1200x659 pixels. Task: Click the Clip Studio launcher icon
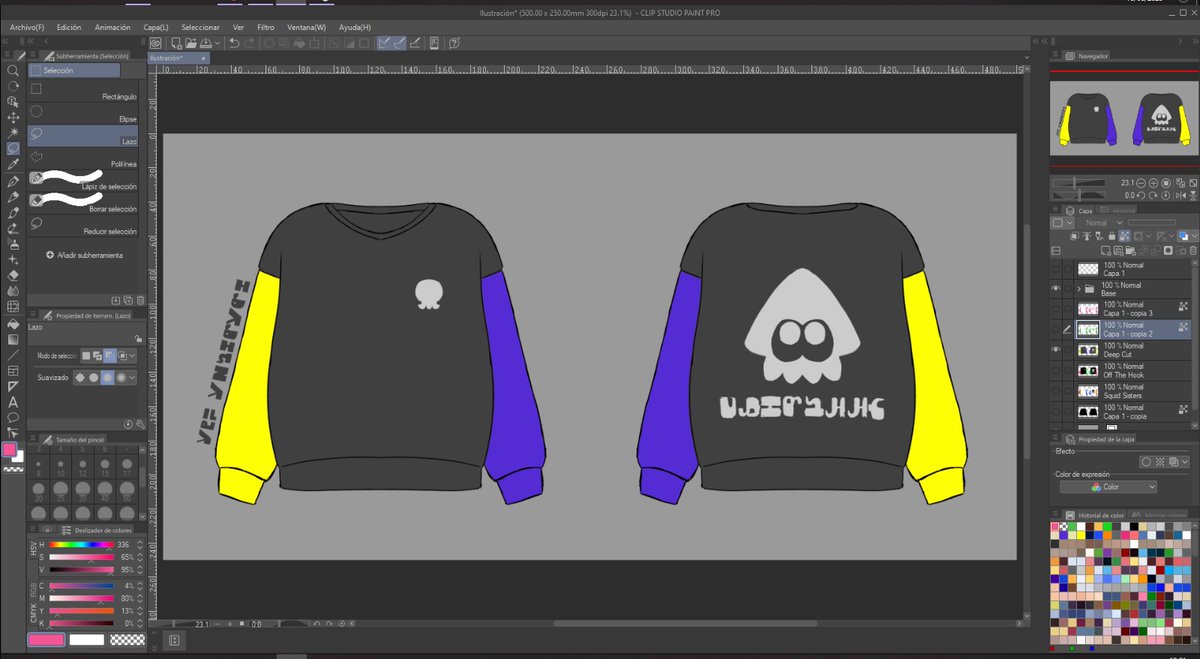click(156, 43)
